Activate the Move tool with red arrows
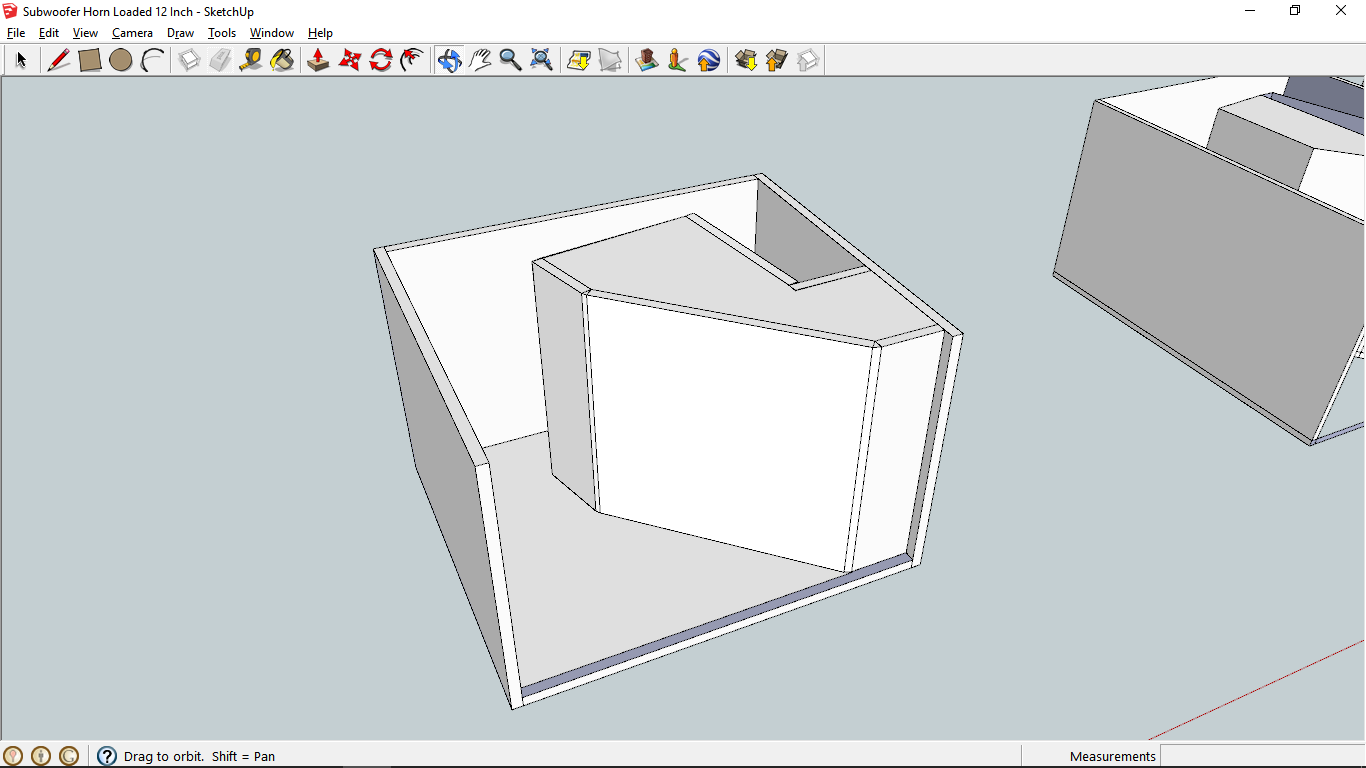 349,60
